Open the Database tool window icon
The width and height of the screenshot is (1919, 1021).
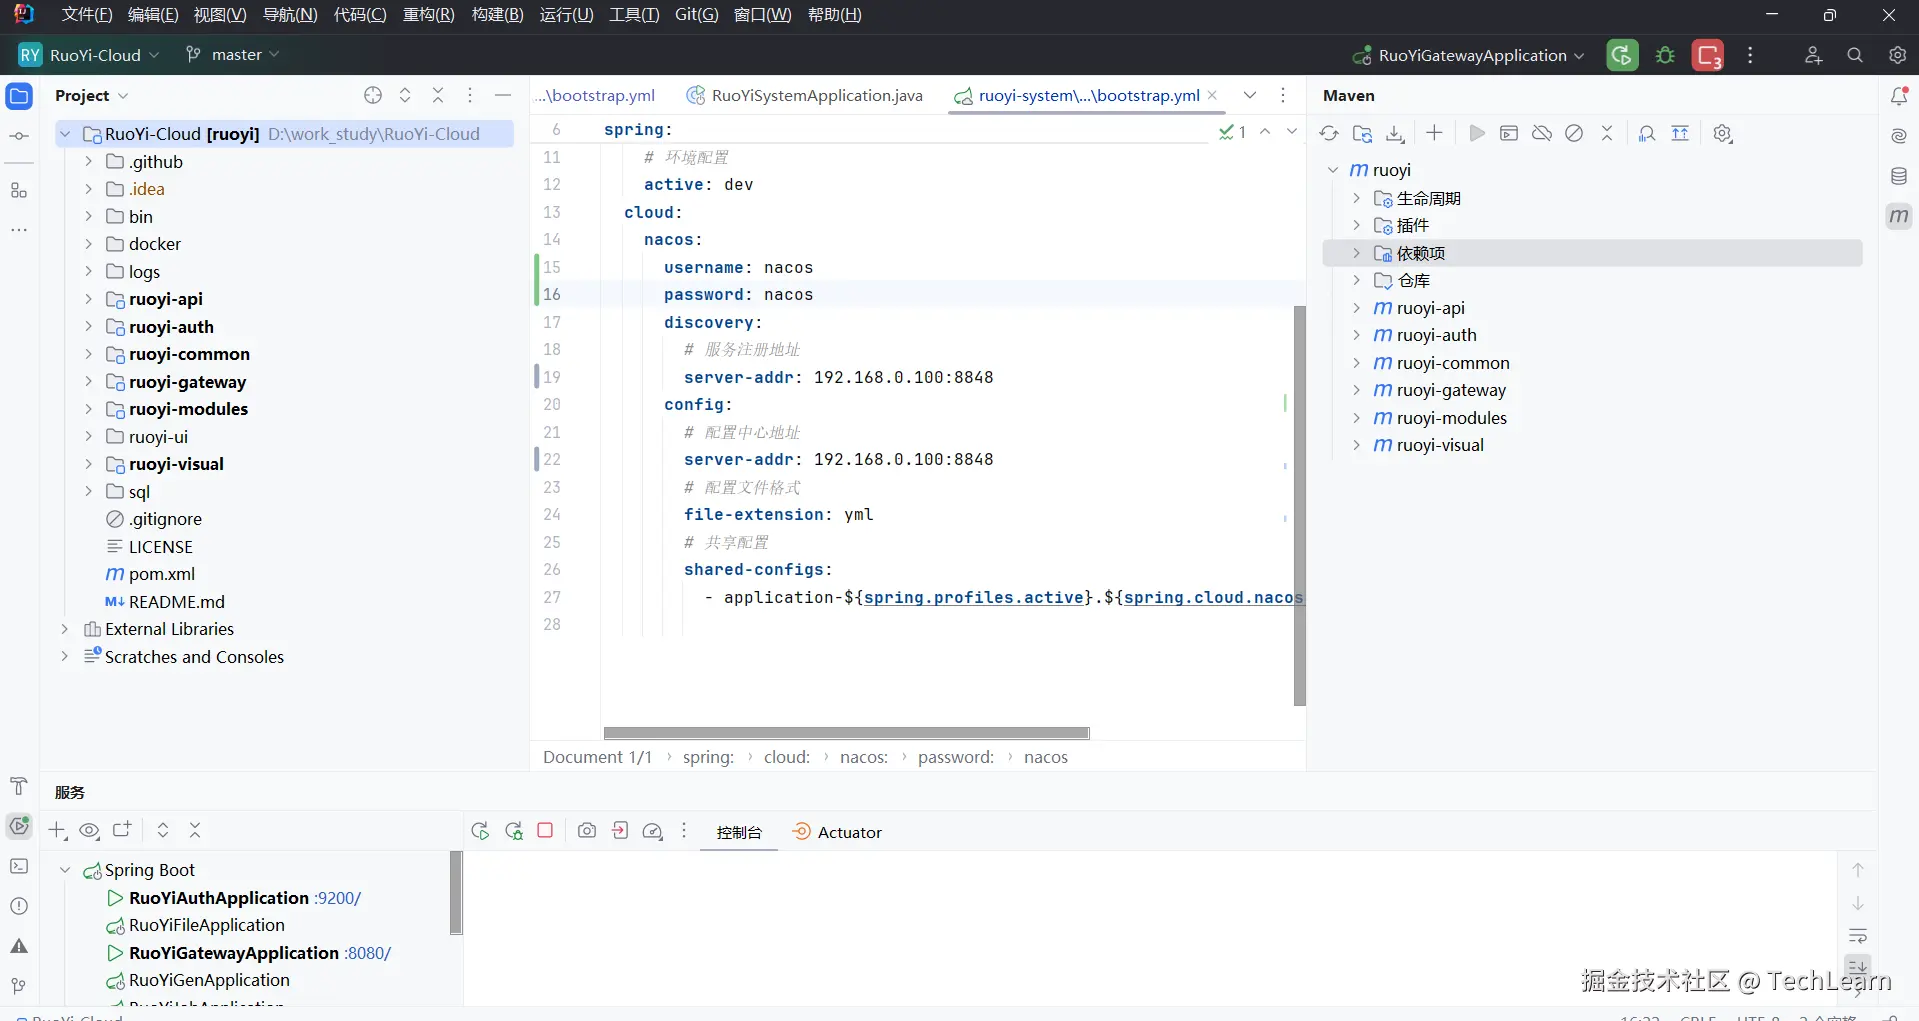pos(1898,177)
